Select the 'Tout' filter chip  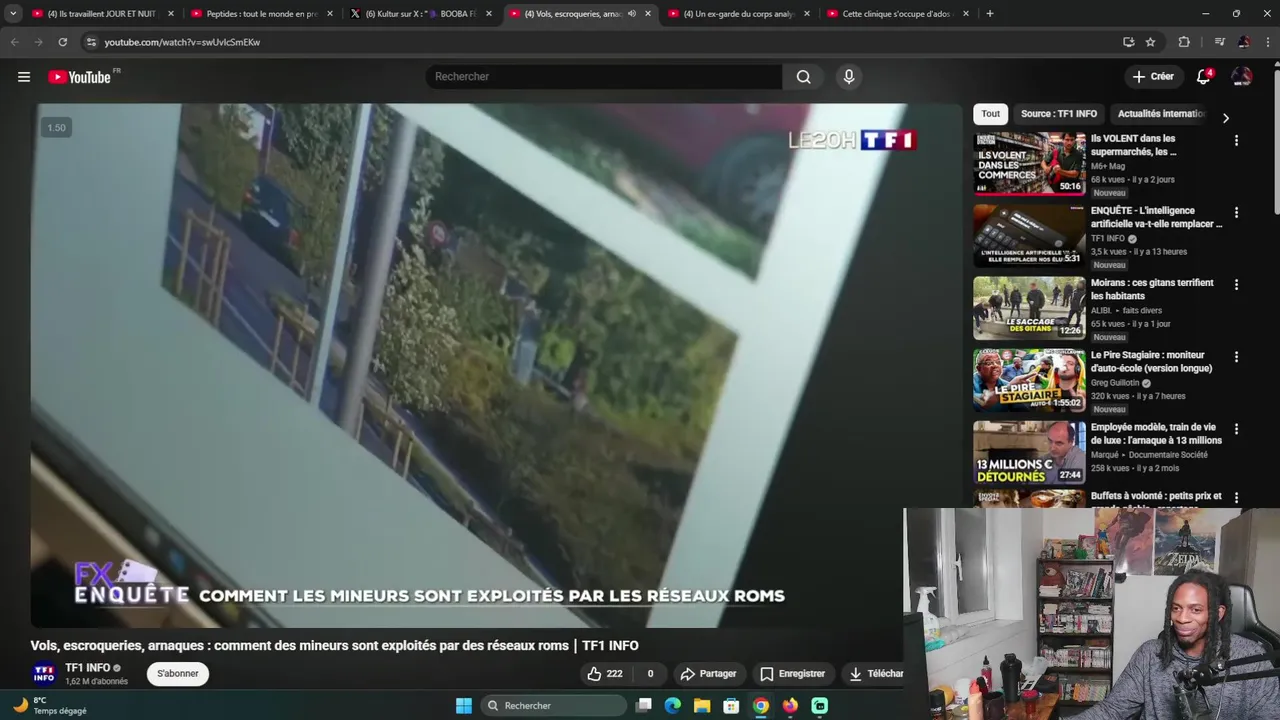pos(990,114)
